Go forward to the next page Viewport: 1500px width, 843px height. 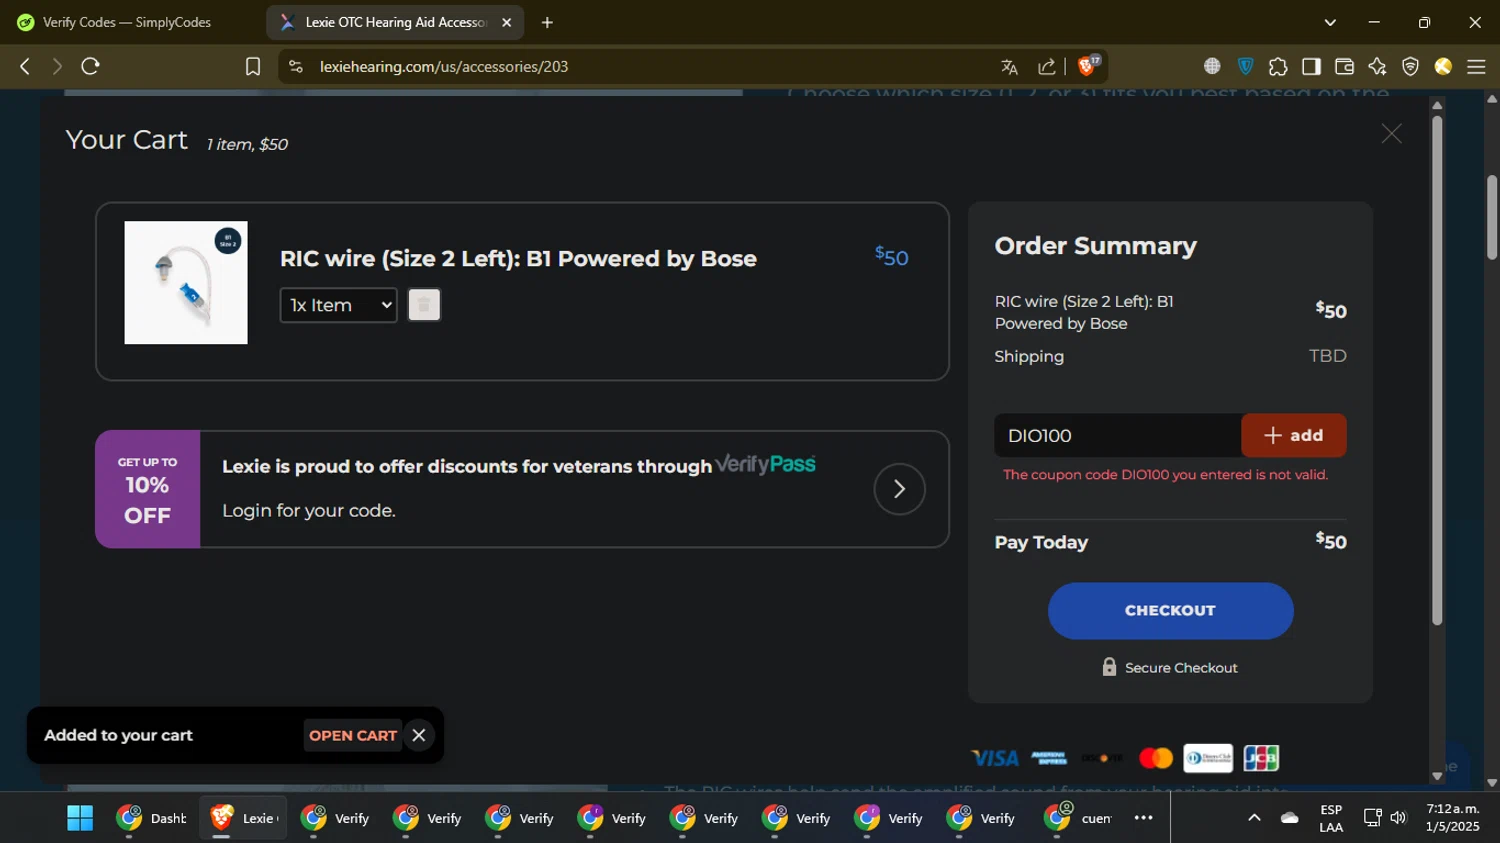point(57,66)
